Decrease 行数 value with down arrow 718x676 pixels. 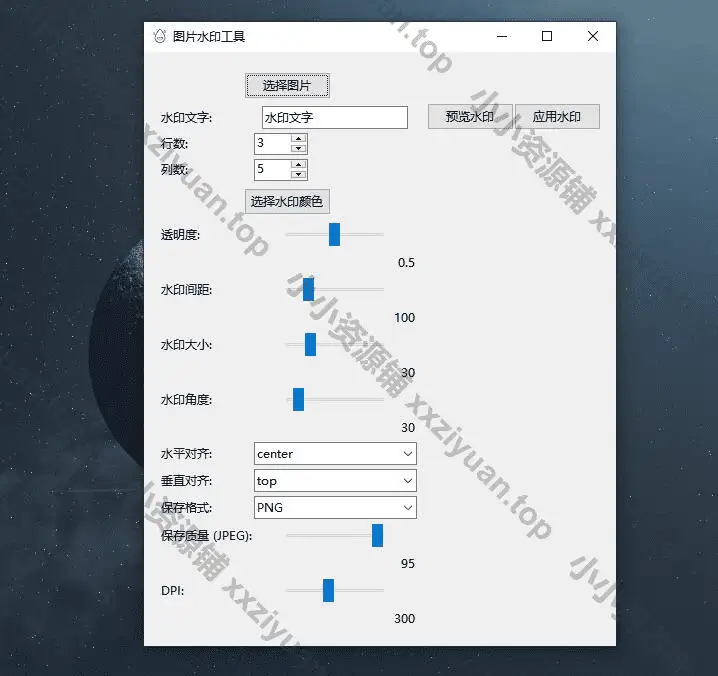pyautogui.click(x=298, y=149)
